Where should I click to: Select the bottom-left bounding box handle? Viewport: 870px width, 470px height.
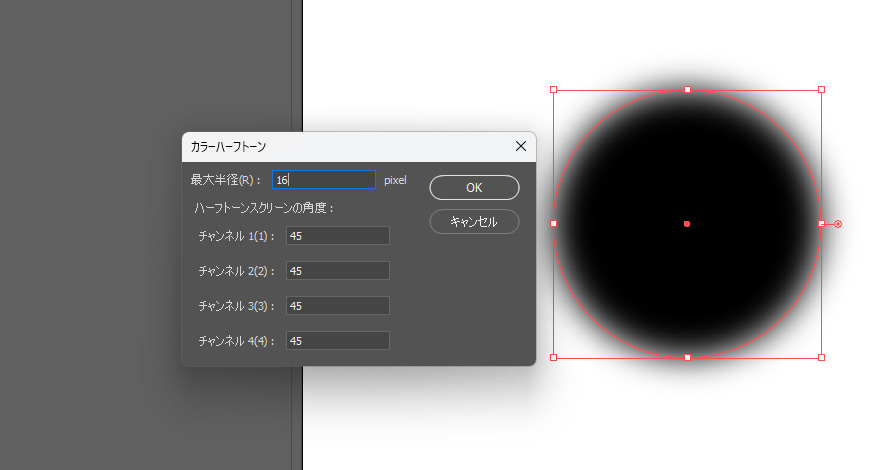[x=553, y=357]
